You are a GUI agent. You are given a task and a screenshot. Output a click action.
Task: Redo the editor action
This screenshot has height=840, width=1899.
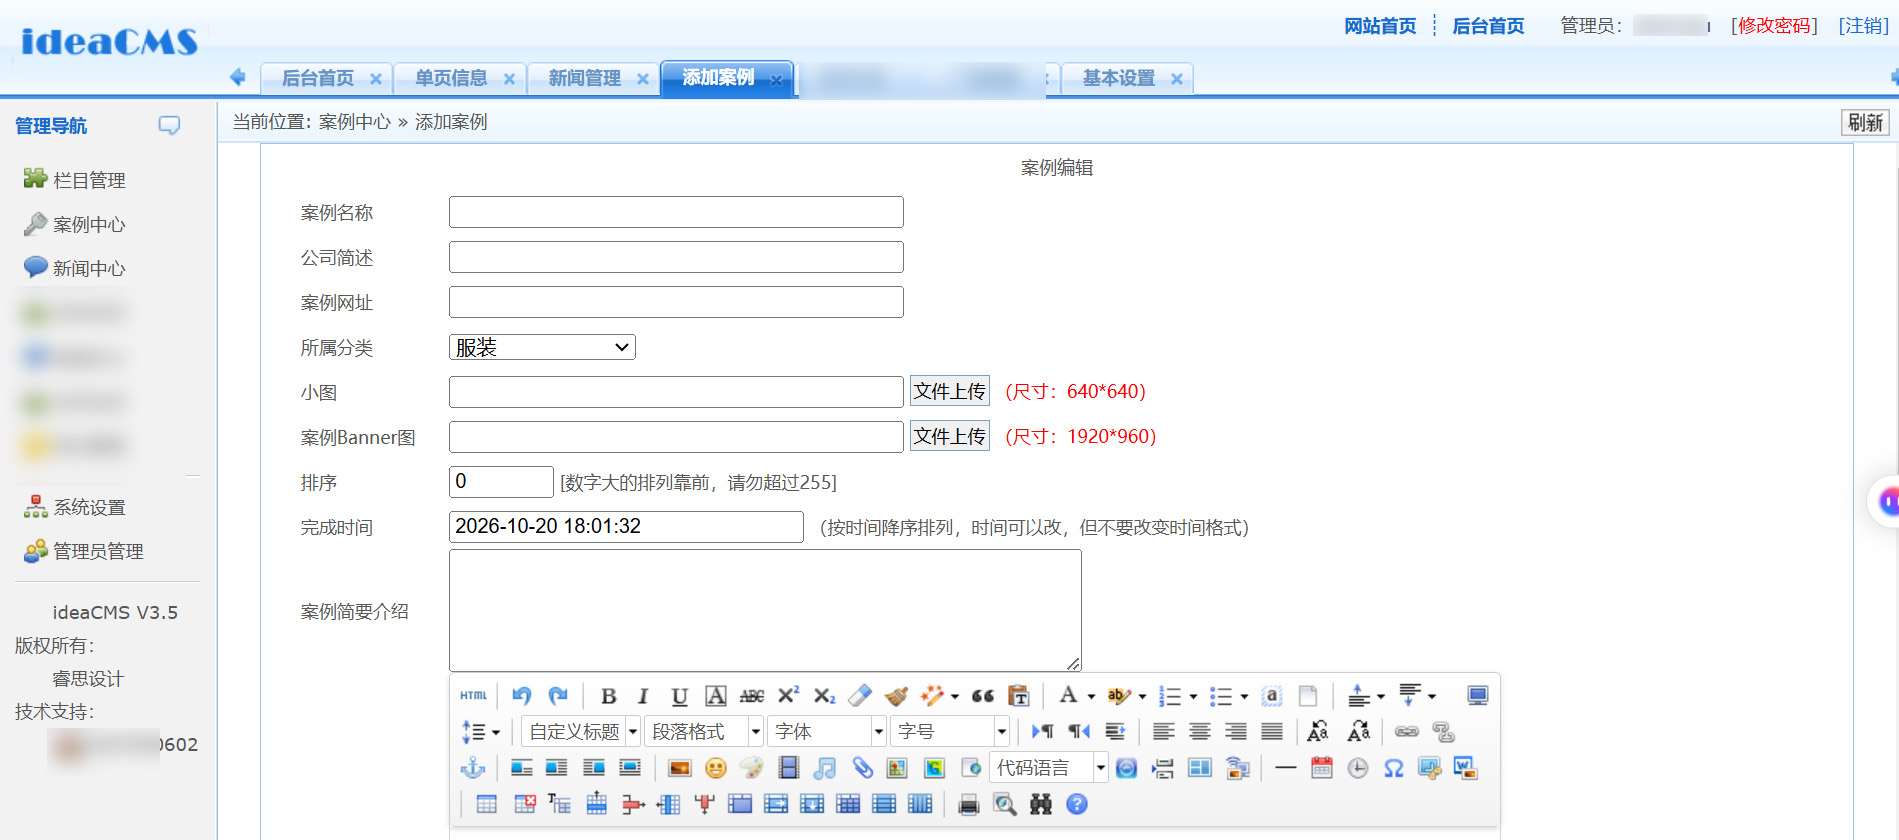tap(558, 696)
